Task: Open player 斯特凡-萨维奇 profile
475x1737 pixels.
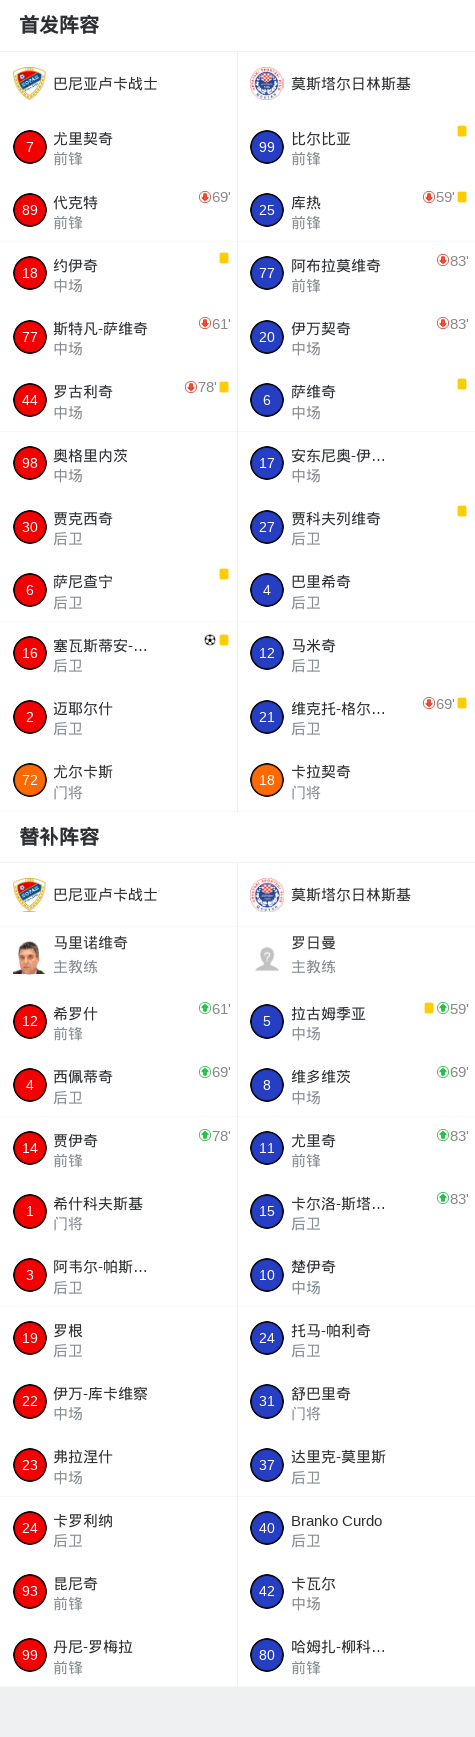Action: point(118,337)
